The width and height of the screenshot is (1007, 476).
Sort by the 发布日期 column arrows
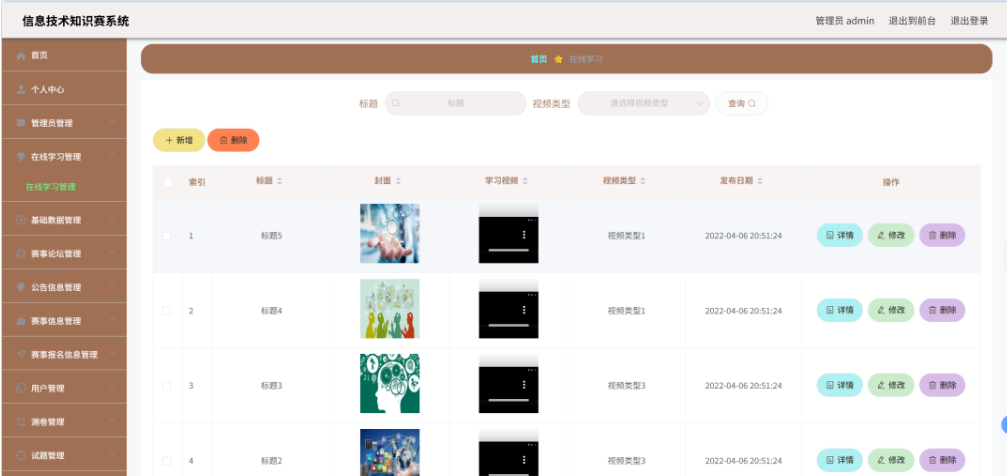760,181
